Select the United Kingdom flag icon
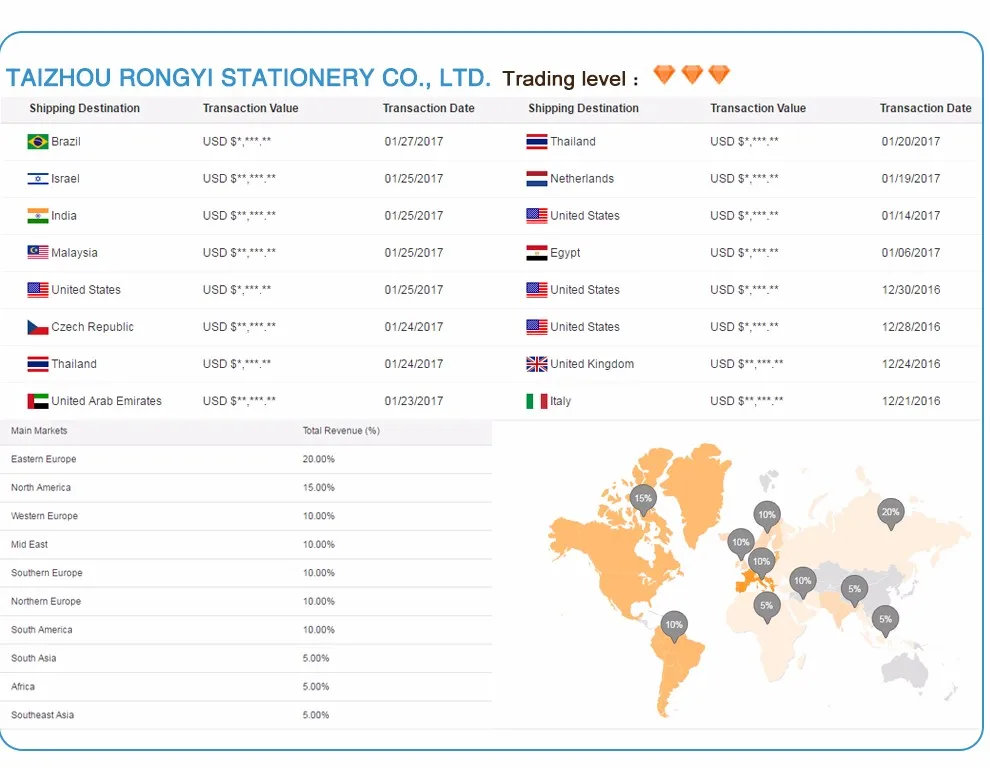The image size is (990, 768). [x=537, y=364]
